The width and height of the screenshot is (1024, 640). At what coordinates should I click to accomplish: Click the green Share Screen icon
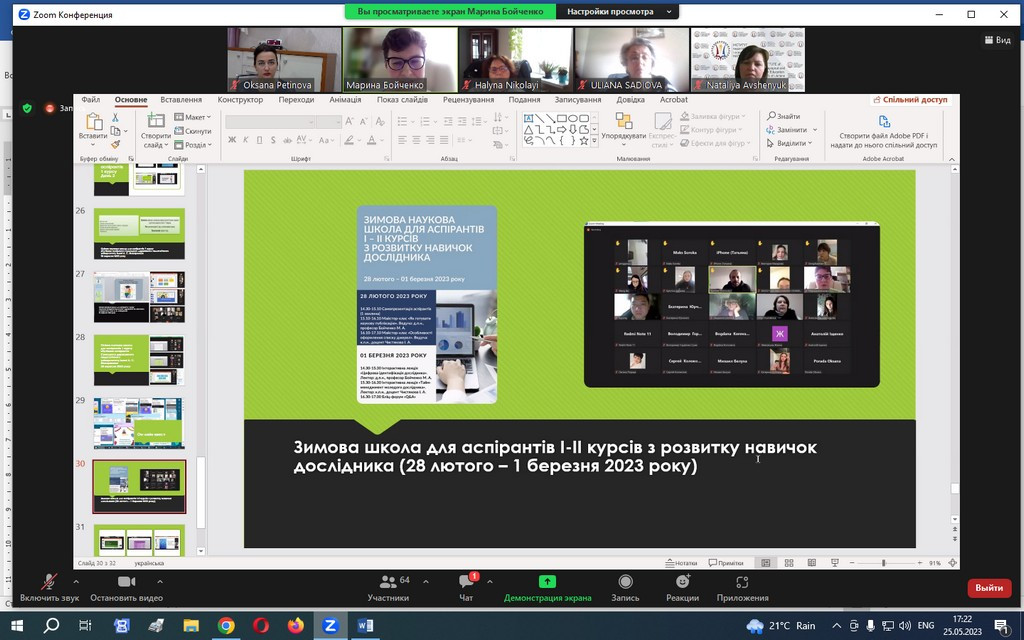tap(547, 586)
